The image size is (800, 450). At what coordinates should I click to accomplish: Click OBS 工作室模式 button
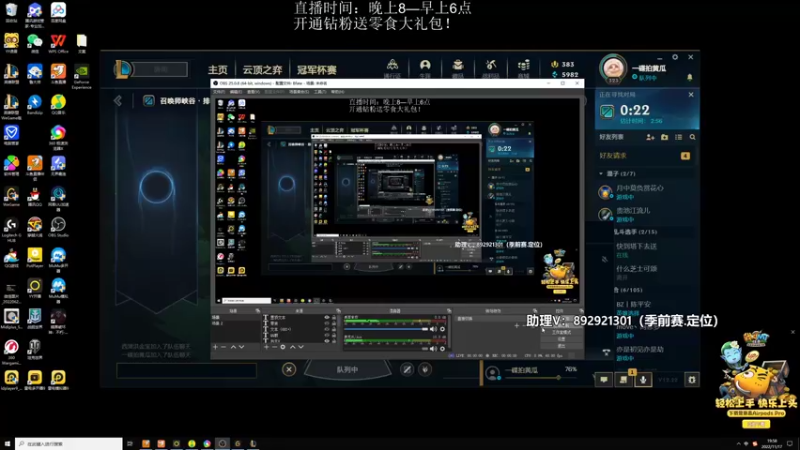pyautogui.click(x=561, y=332)
